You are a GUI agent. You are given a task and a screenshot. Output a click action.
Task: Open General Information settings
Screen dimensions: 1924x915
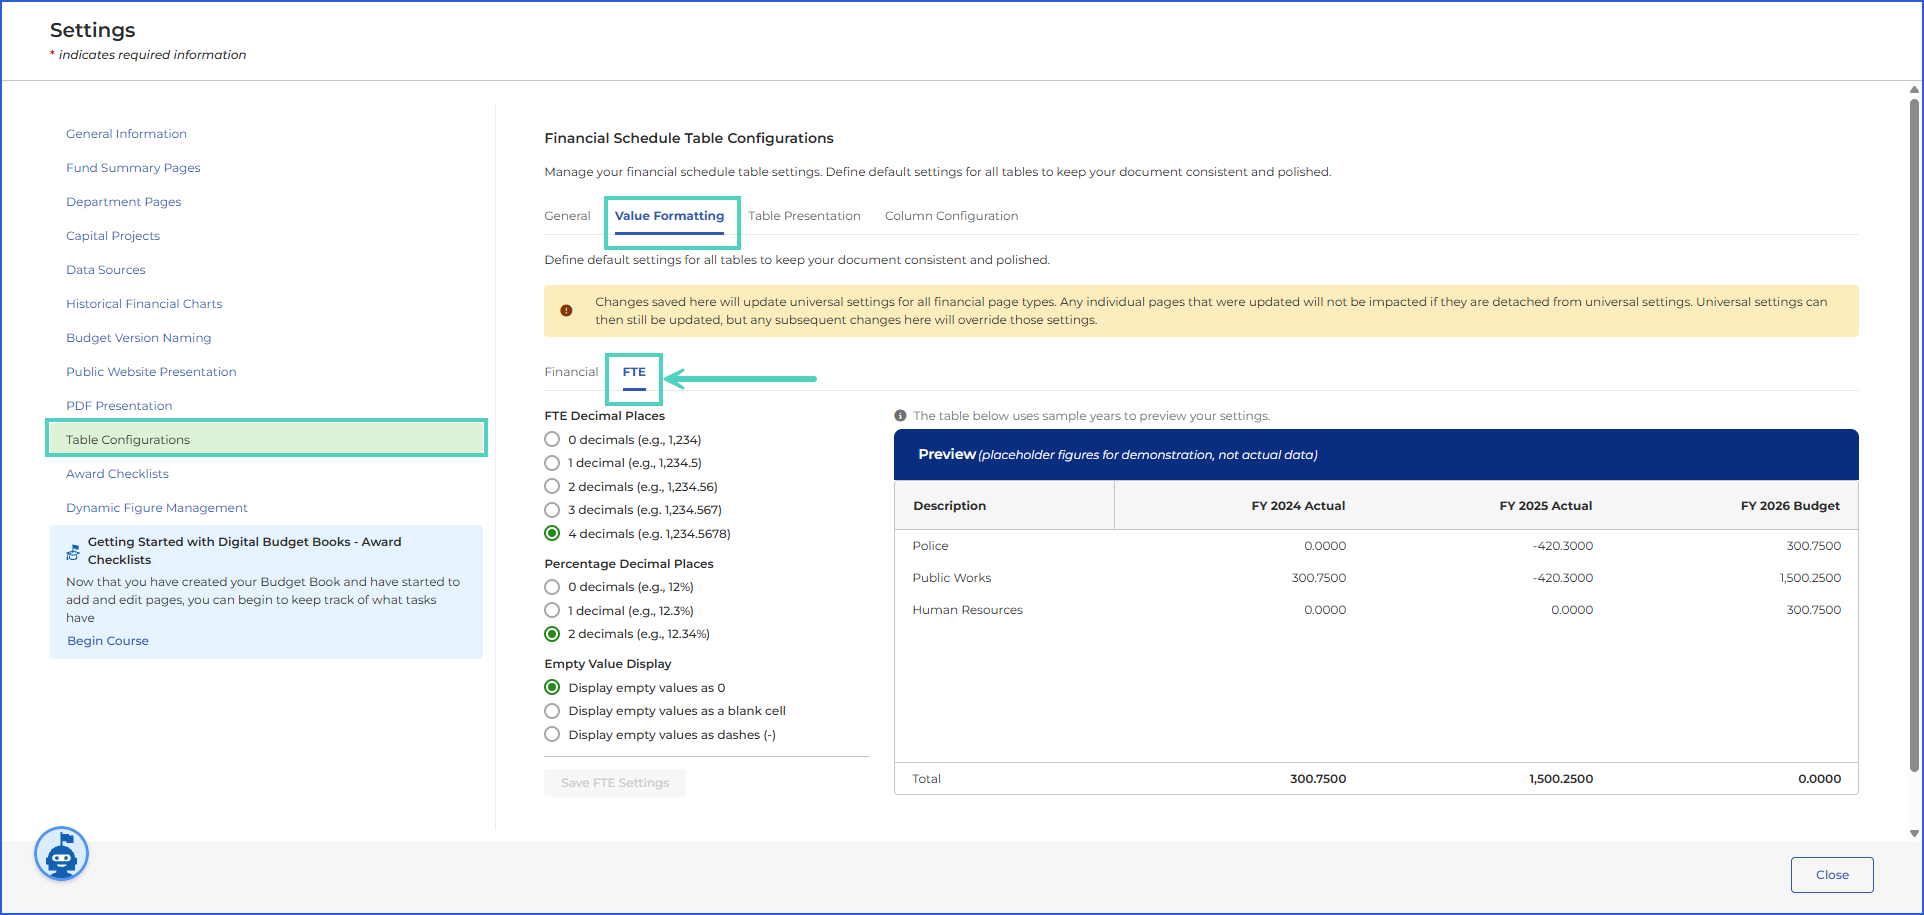126,134
